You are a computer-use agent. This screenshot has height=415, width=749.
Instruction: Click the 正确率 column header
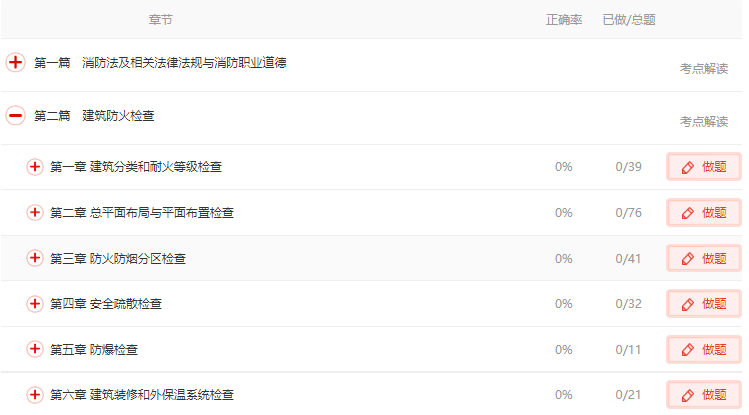(x=564, y=20)
